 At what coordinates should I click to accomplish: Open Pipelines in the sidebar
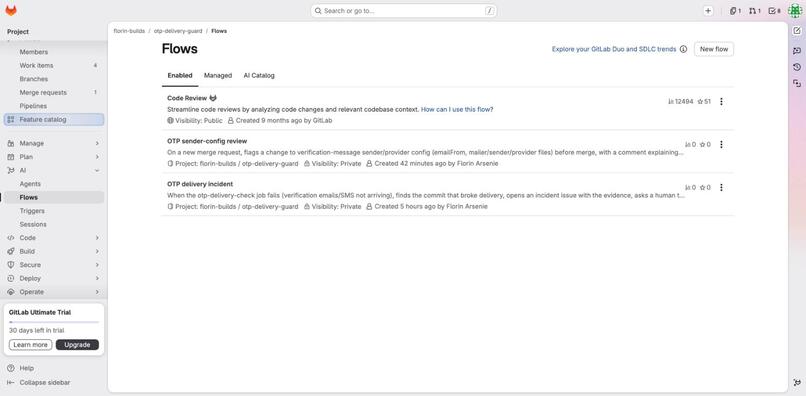pos(54,106)
